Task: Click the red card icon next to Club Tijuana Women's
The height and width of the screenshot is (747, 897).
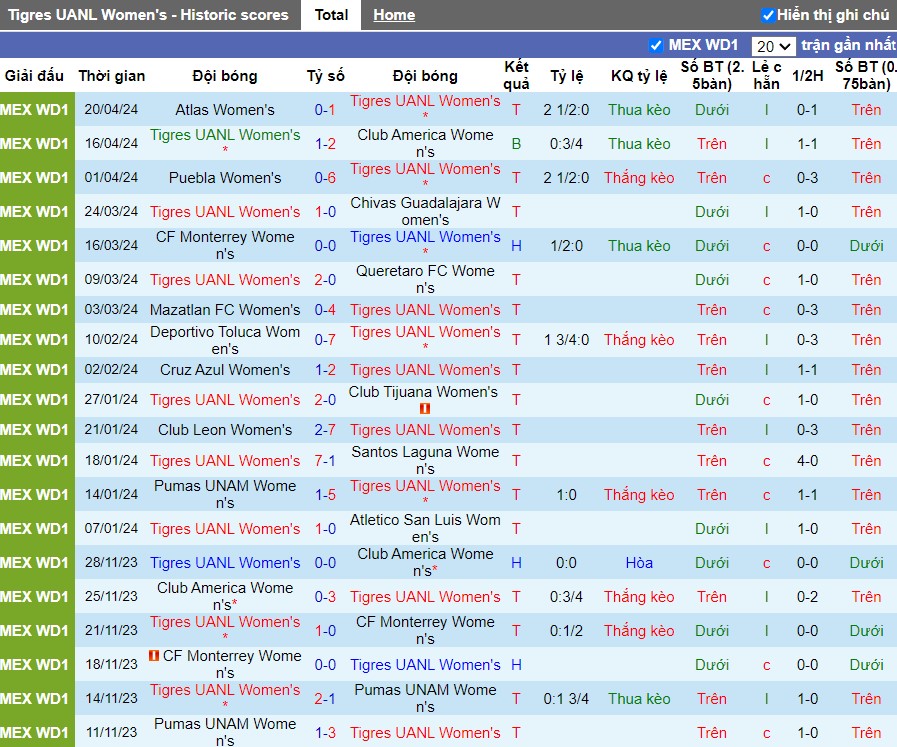Action: pos(424,408)
